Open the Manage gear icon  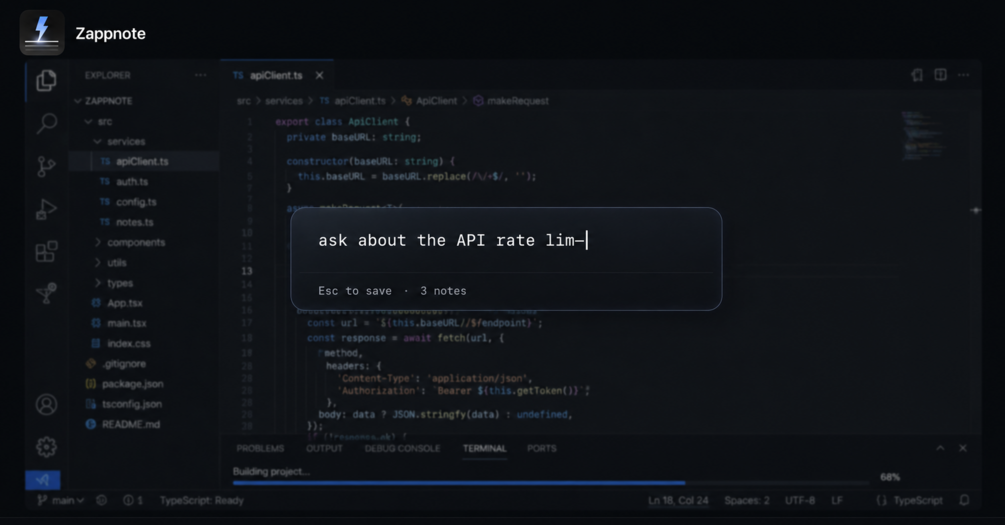click(46, 447)
